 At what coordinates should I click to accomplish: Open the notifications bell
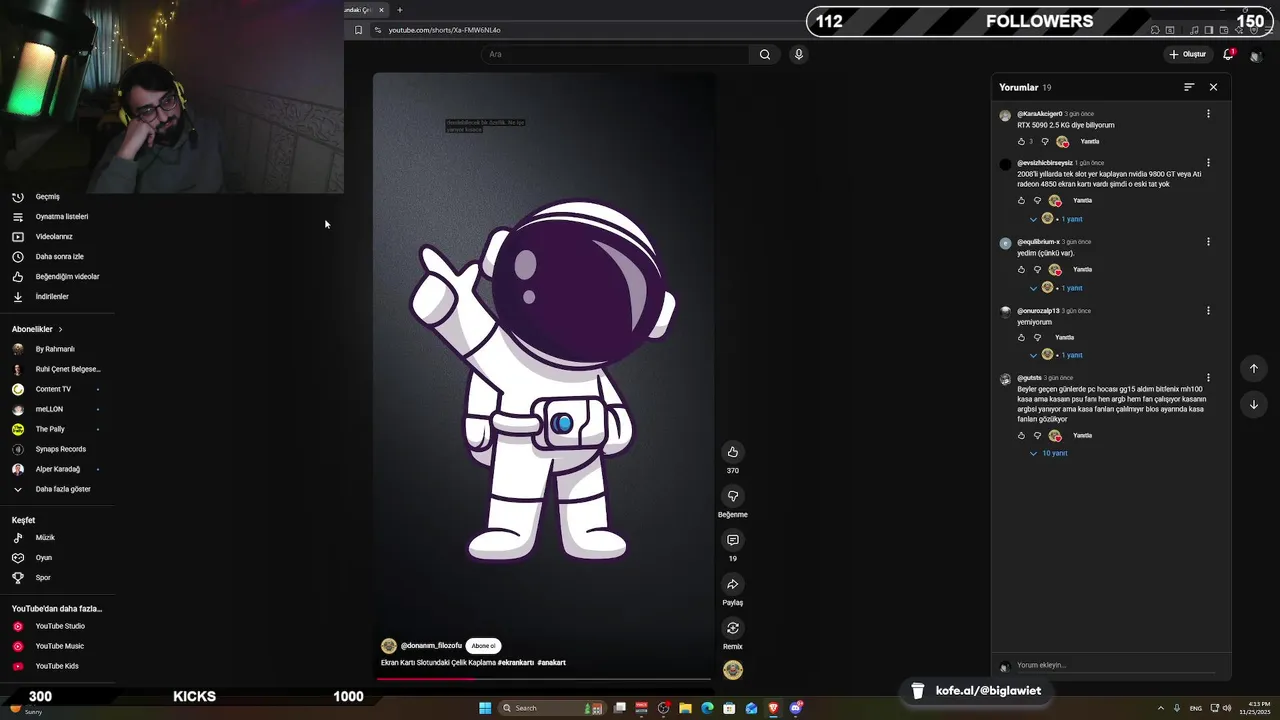[x=1229, y=54]
